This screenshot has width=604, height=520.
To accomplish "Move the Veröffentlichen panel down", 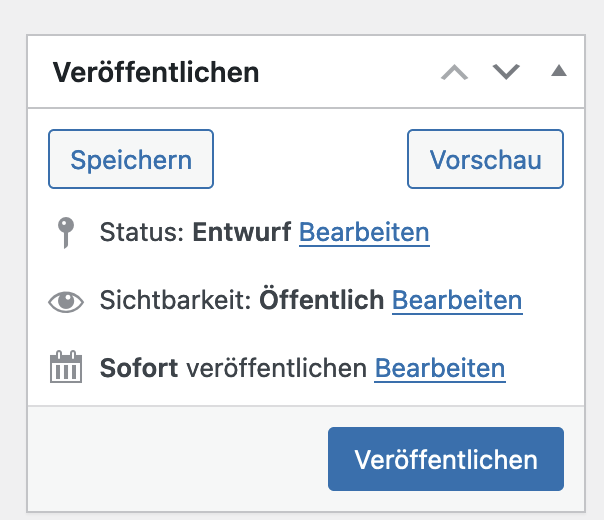I will 506,72.
